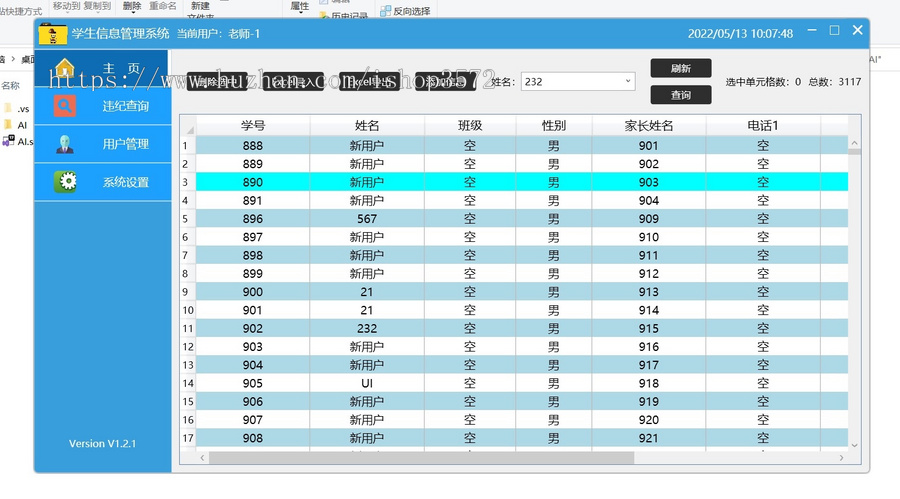The image size is (900, 499).
Task: Click parent name cell 921
Action: tap(649, 438)
